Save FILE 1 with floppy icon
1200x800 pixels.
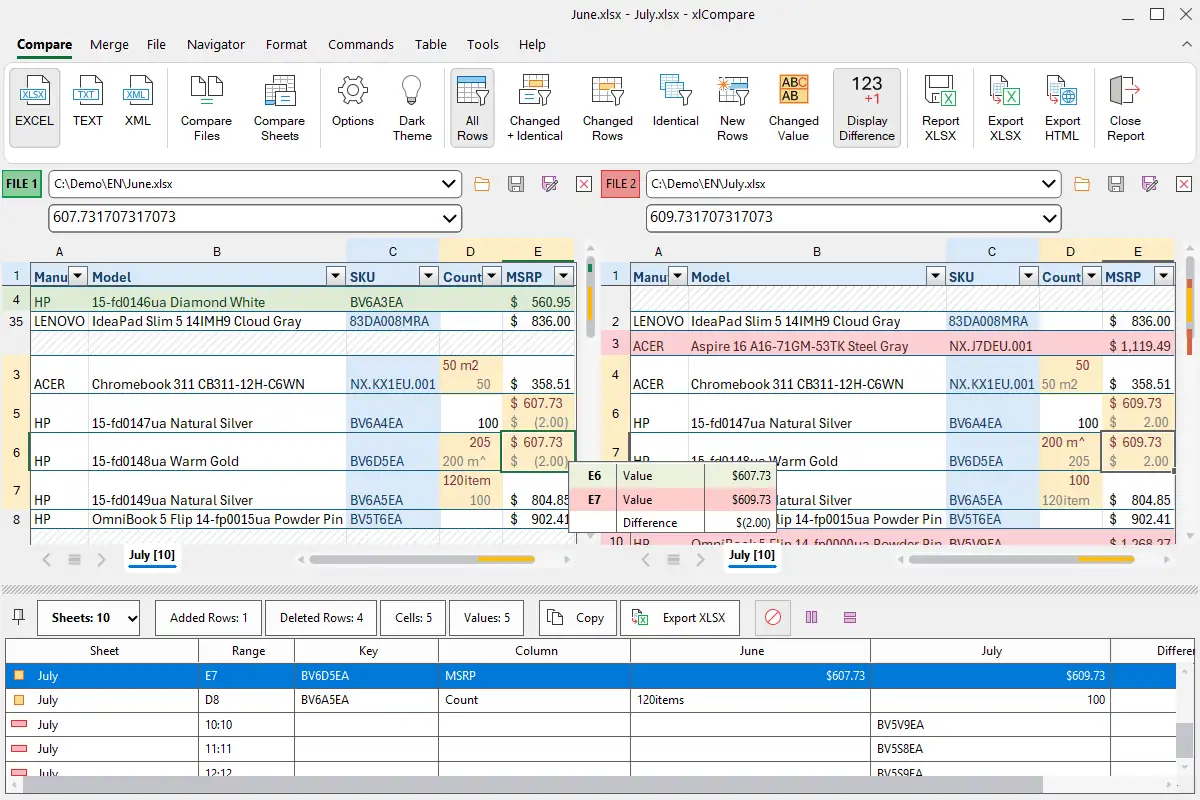(x=516, y=184)
